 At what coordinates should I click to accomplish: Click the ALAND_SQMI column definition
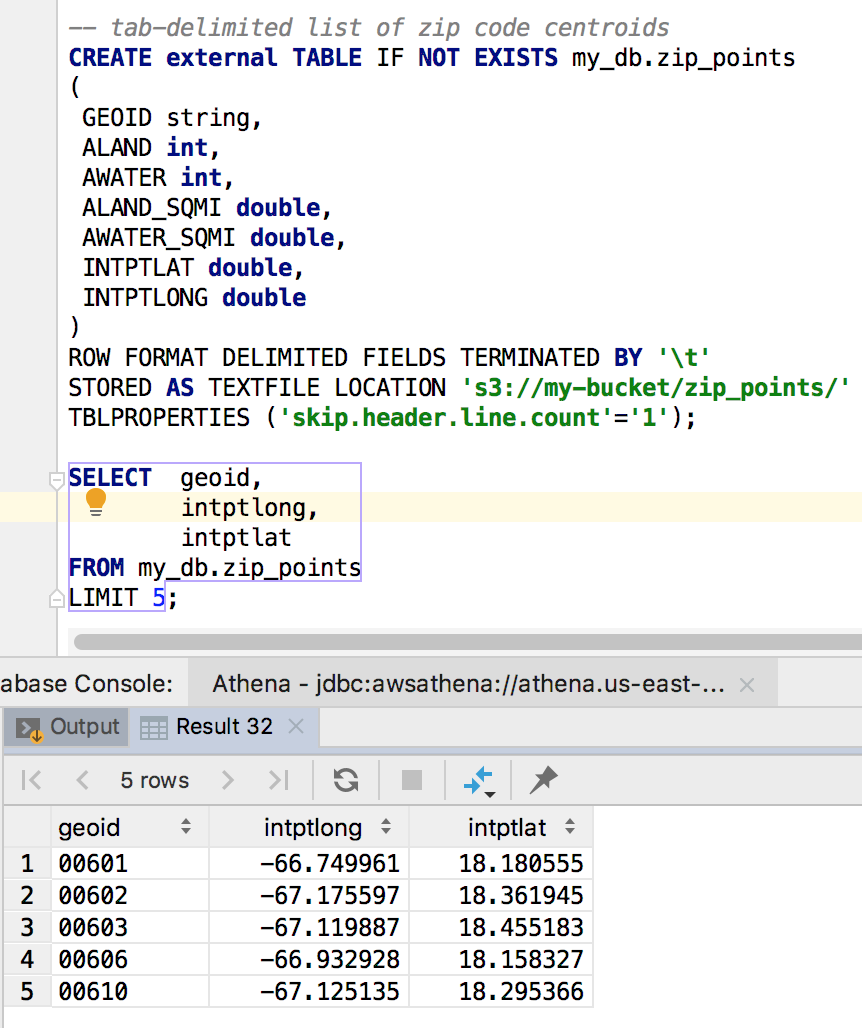point(207,208)
